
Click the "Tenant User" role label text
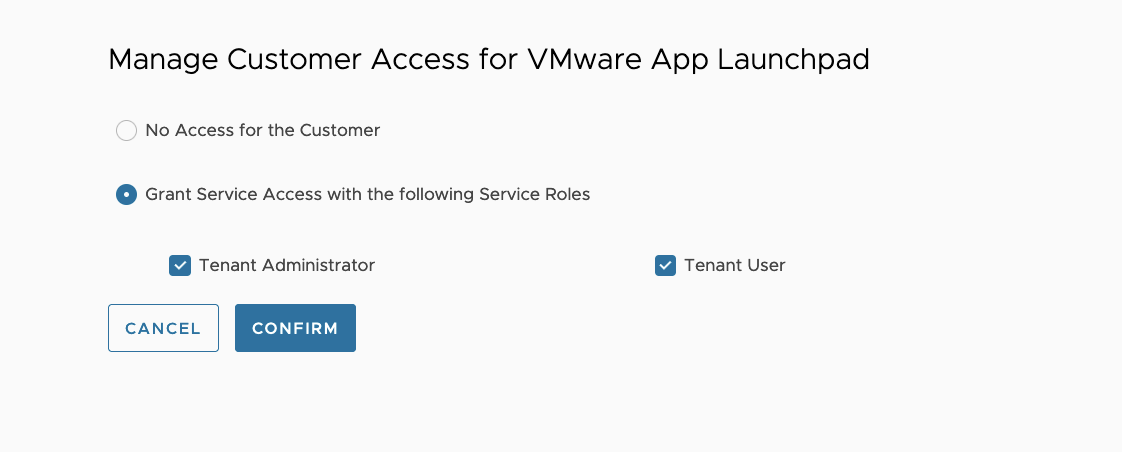pyautogui.click(x=735, y=266)
